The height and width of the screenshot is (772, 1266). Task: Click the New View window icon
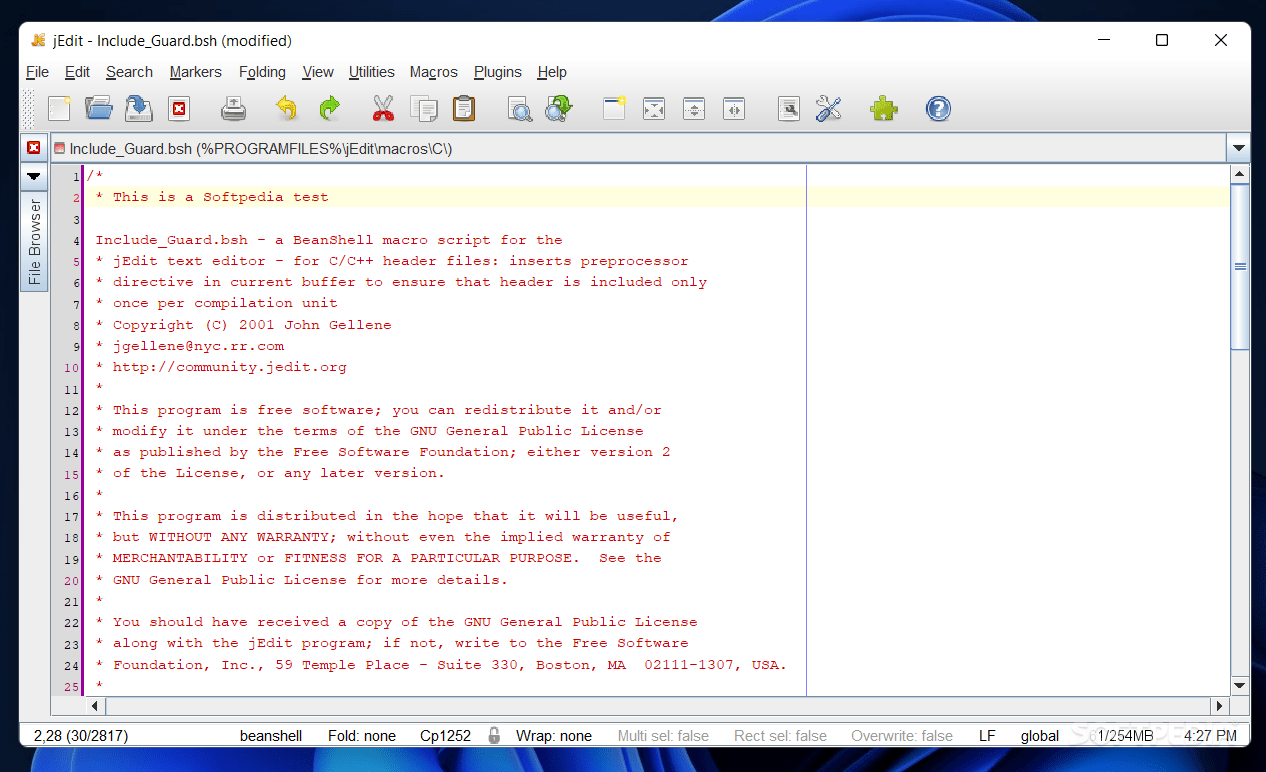point(613,108)
